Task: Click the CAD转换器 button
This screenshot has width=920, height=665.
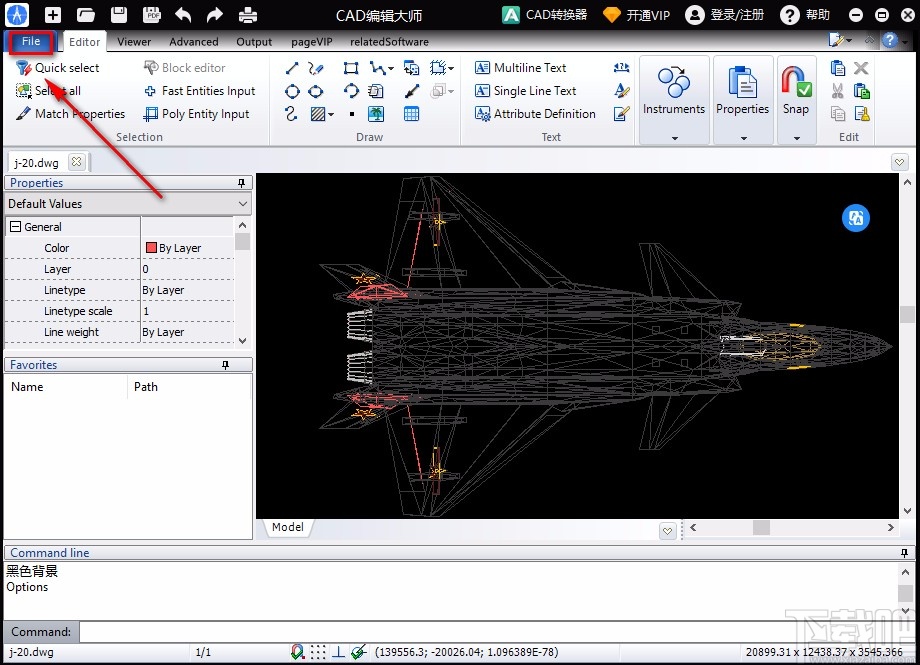Action: [545, 15]
